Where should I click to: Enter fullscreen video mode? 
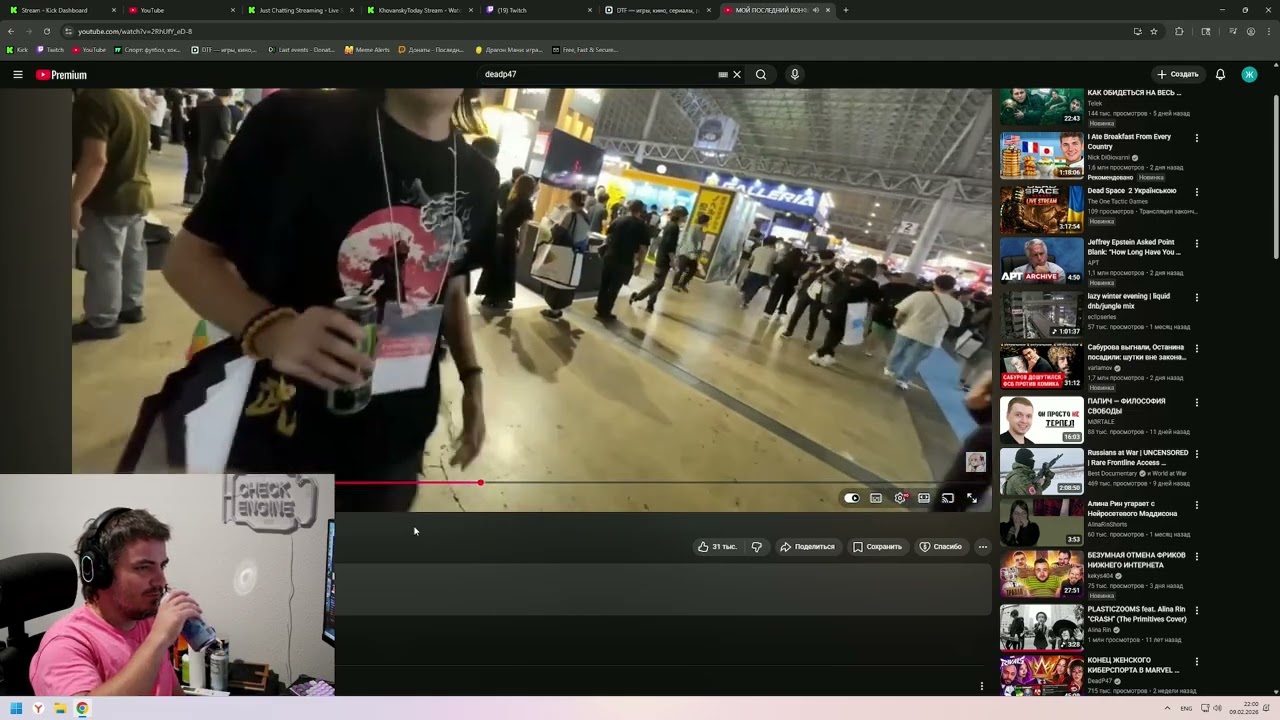972,498
